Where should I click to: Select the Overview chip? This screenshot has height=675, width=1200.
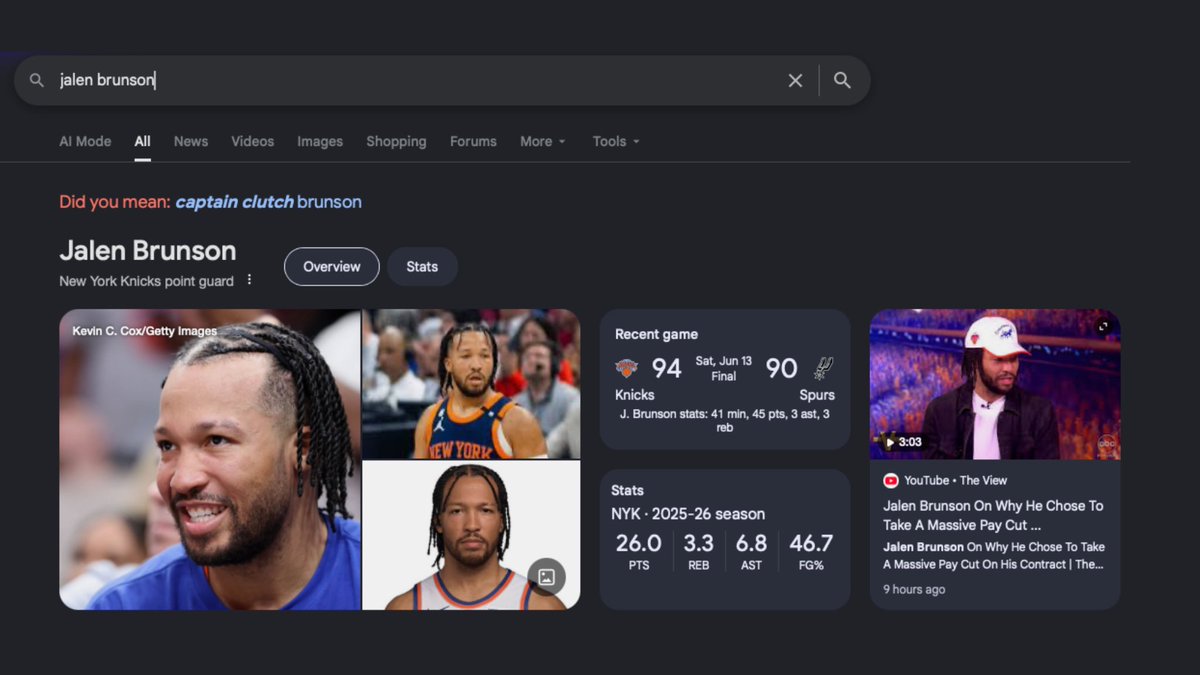(x=332, y=267)
